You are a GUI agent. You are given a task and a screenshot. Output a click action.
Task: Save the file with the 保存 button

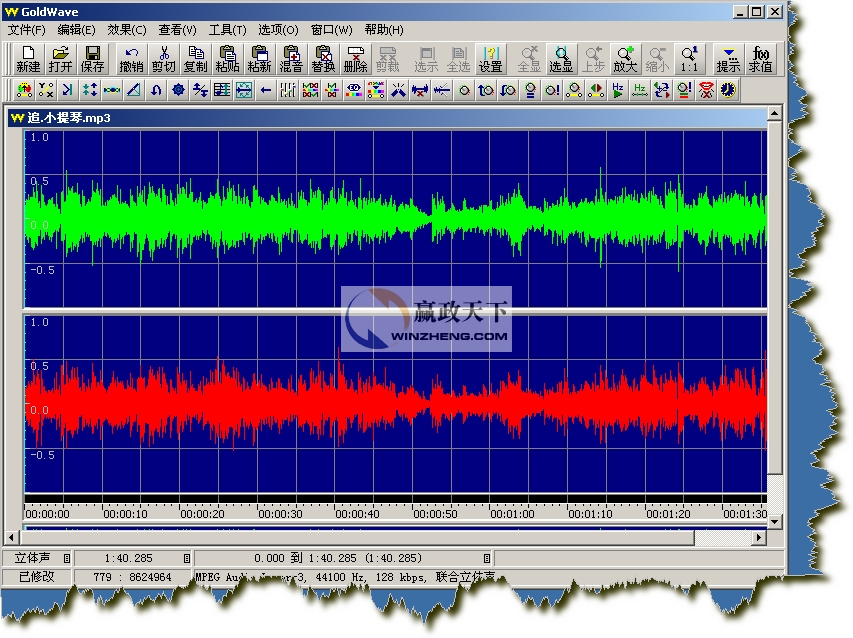pyautogui.click(x=92, y=59)
